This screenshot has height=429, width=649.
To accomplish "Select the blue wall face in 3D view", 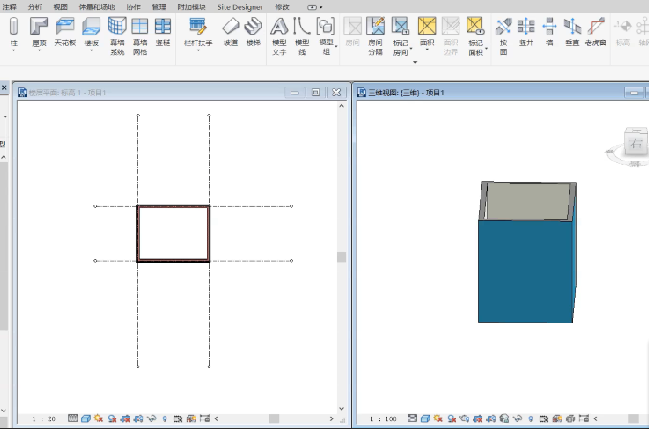I will [526, 271].
